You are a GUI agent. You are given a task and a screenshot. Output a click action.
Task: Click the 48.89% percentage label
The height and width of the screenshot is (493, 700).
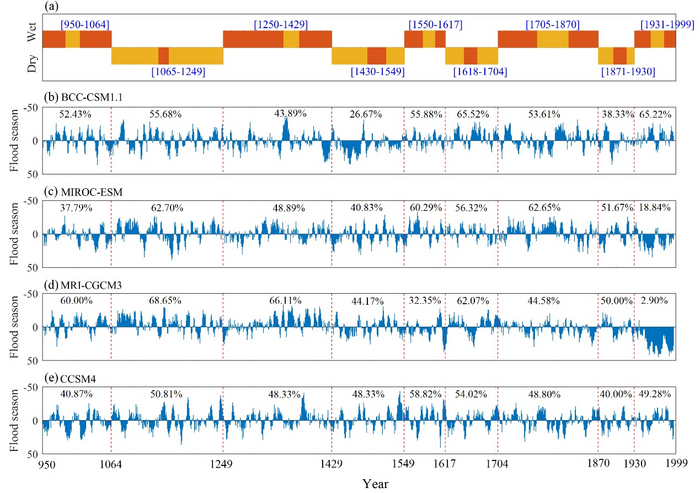click(289, 208)
